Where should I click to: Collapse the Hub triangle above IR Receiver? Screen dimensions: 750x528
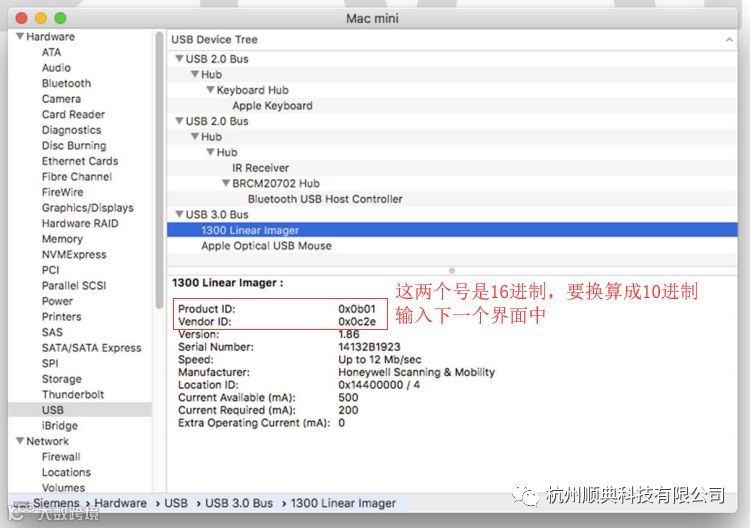point(210,152)
